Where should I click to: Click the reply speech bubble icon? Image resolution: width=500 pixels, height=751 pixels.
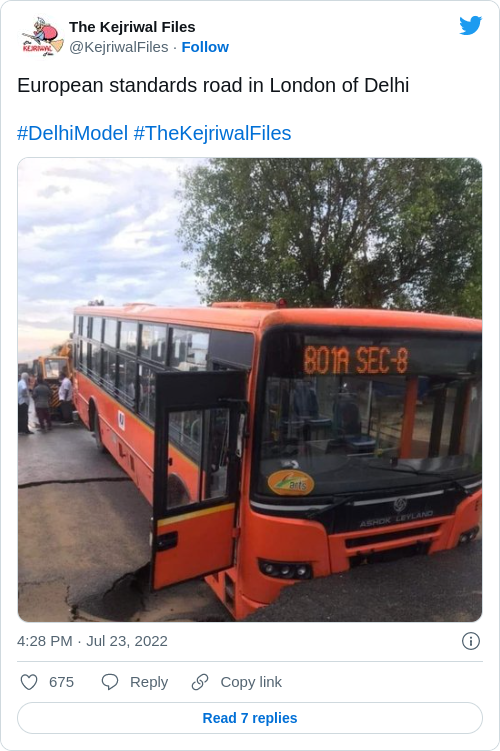pos(110,682)
